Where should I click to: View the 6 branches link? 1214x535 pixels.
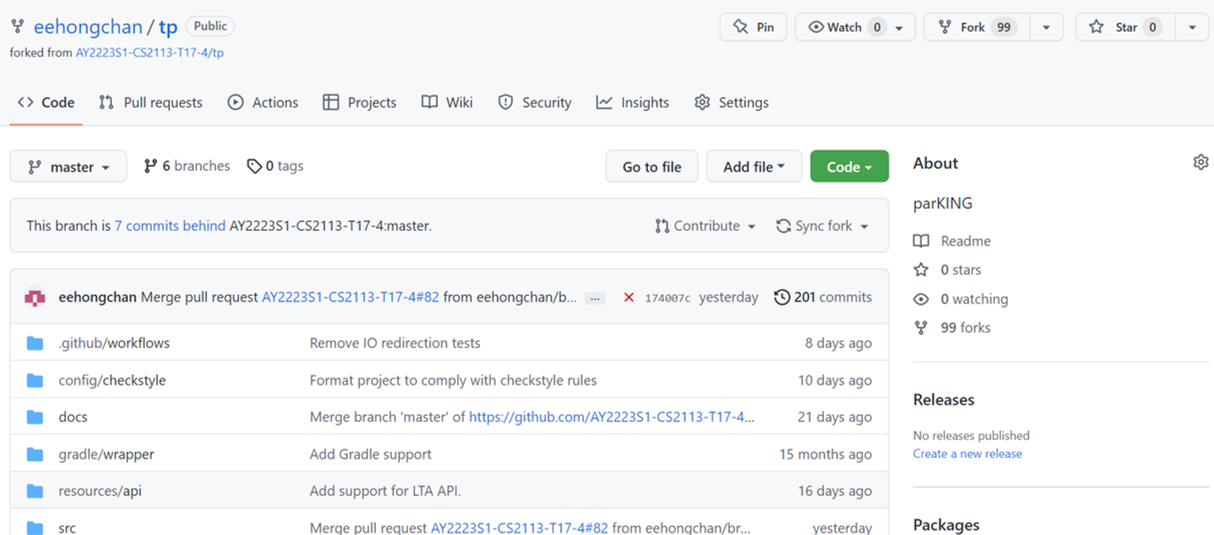pyautogui.click(x=187, y=166)
